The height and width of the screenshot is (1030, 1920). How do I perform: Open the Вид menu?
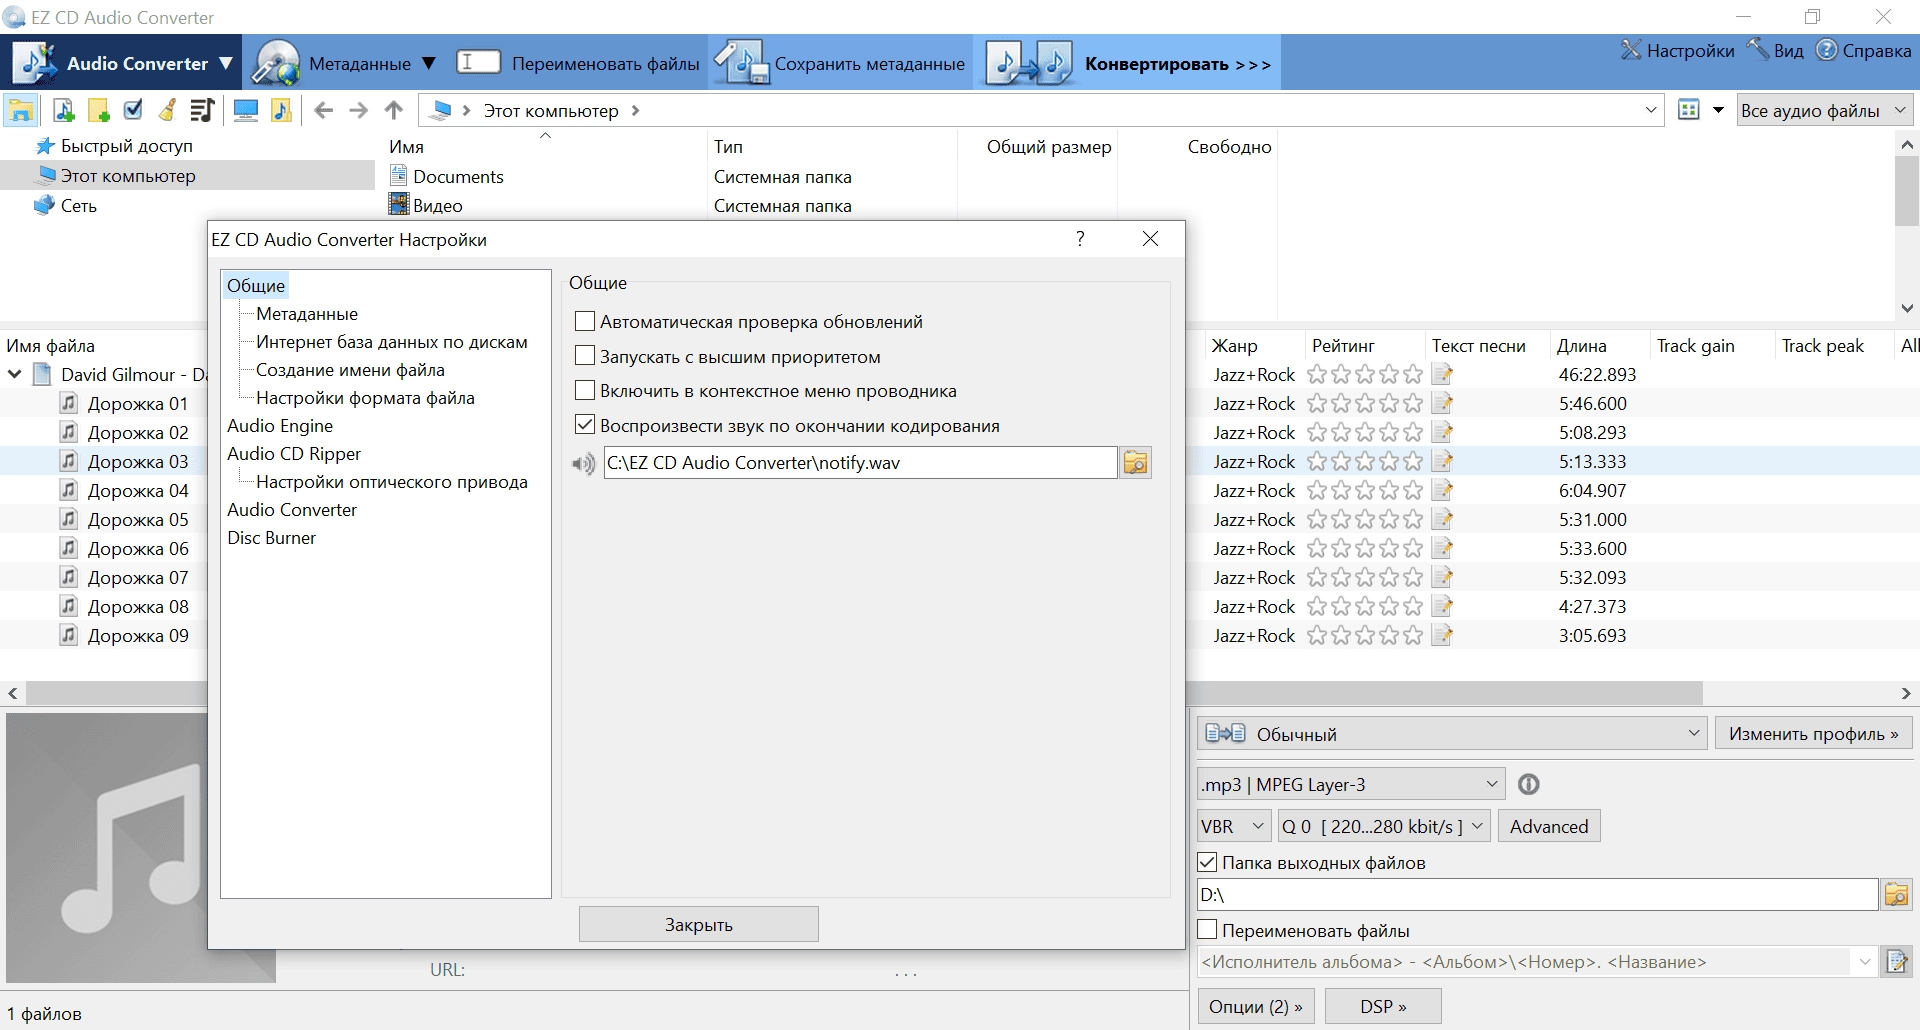point(1775,50)
